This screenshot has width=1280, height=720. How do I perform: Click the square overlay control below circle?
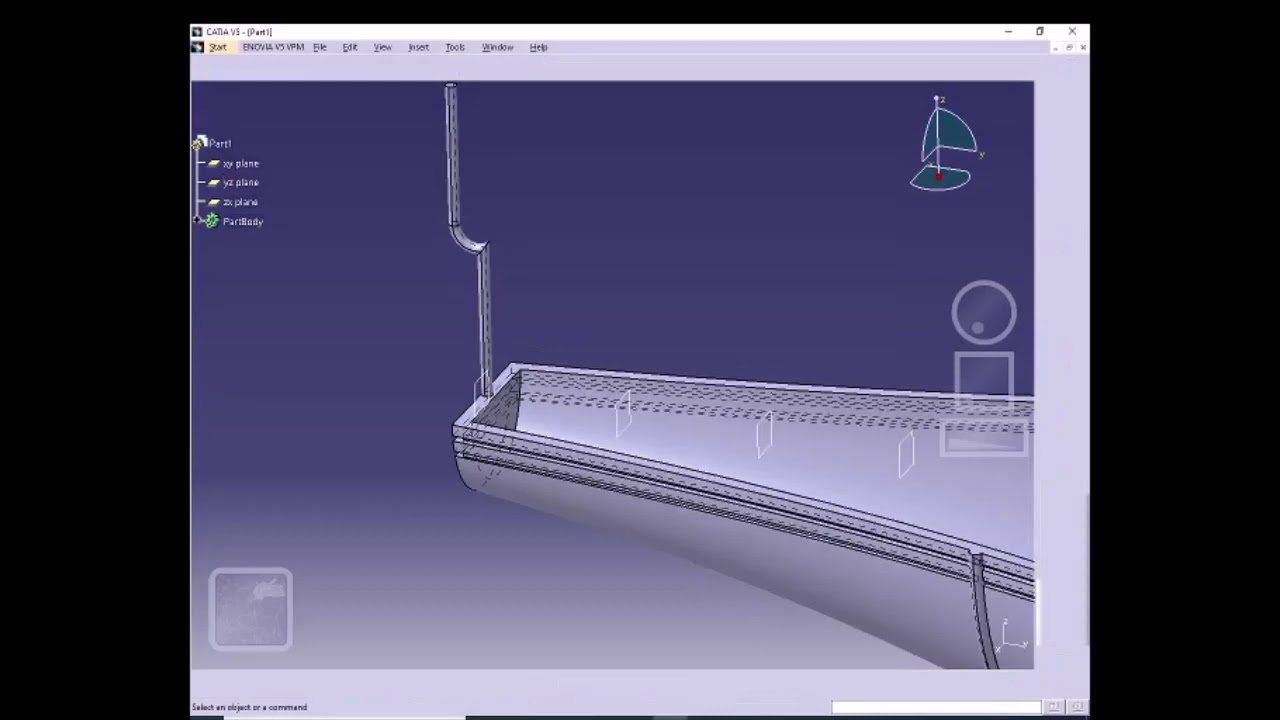pos(984,382)
